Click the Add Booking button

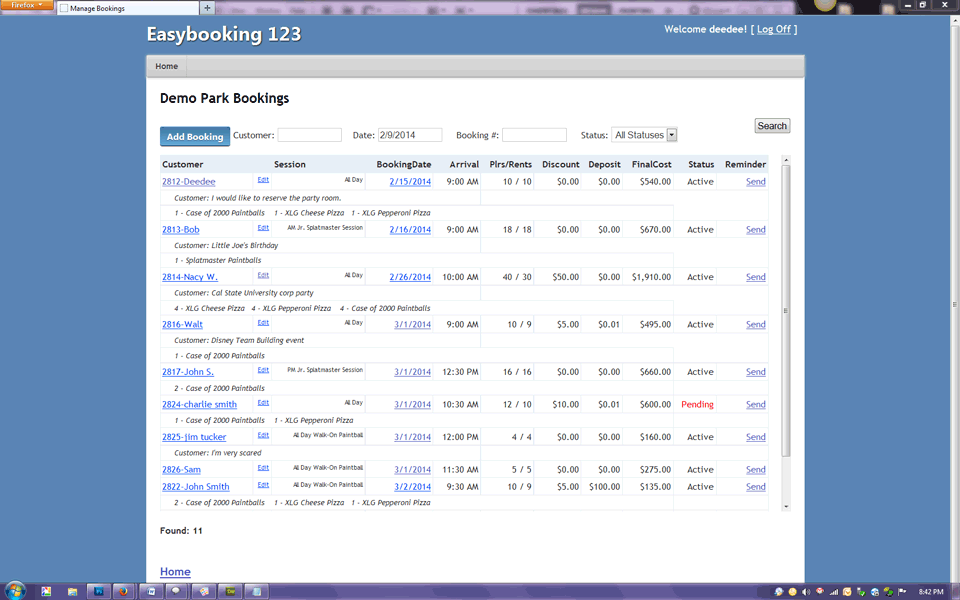[195, 137]
